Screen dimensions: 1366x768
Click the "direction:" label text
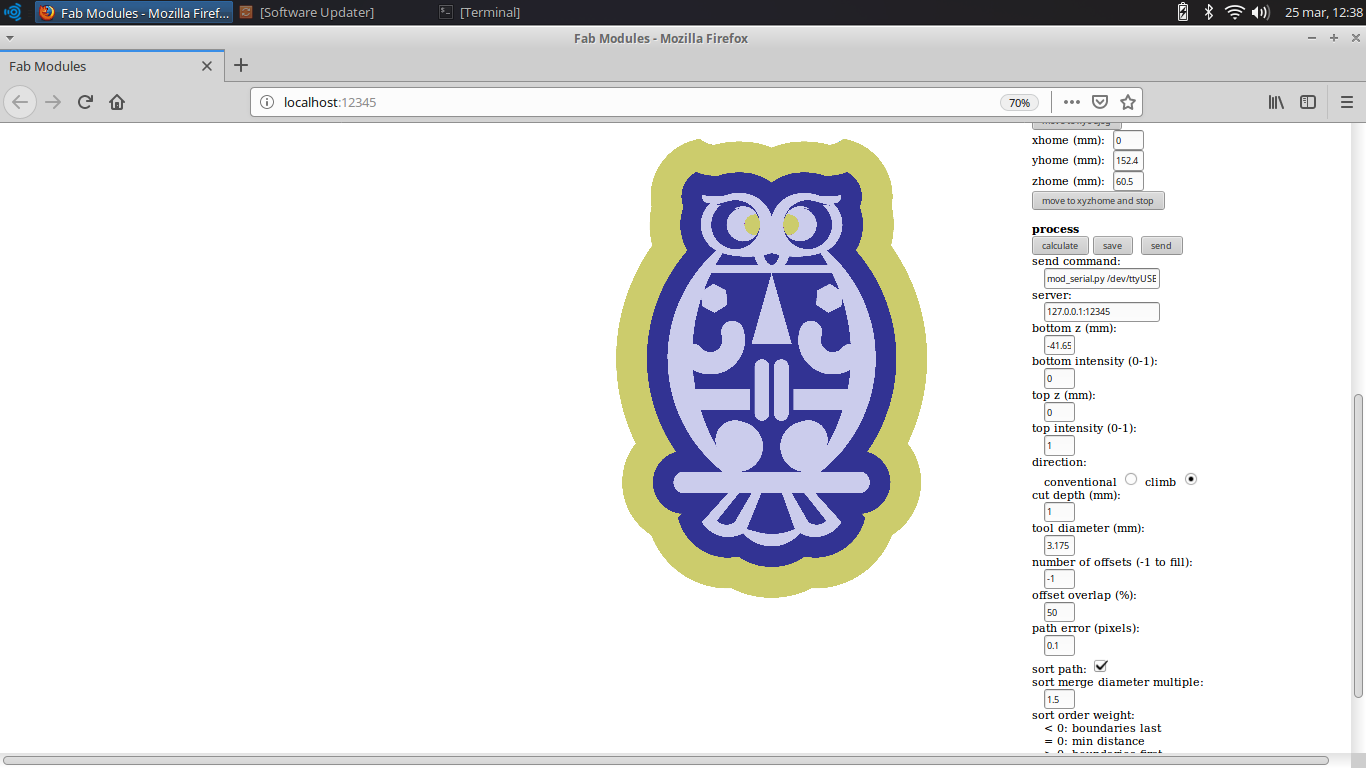[x=1059, y=462]
